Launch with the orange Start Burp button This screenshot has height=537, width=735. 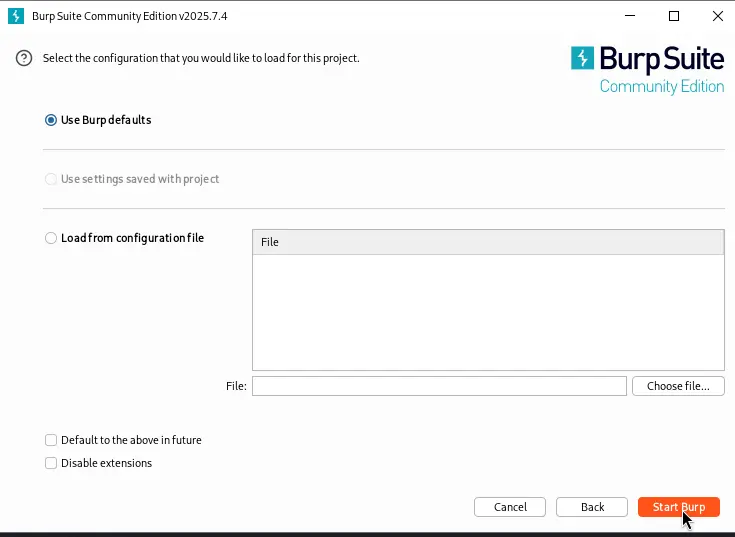(x=678, y=507)
